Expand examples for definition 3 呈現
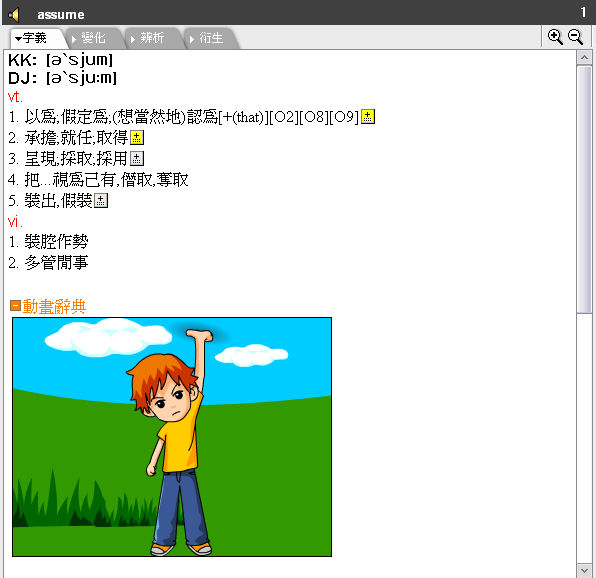Image resolution: width=596 pixels, height=578 pixels. [x=137, y=158]
